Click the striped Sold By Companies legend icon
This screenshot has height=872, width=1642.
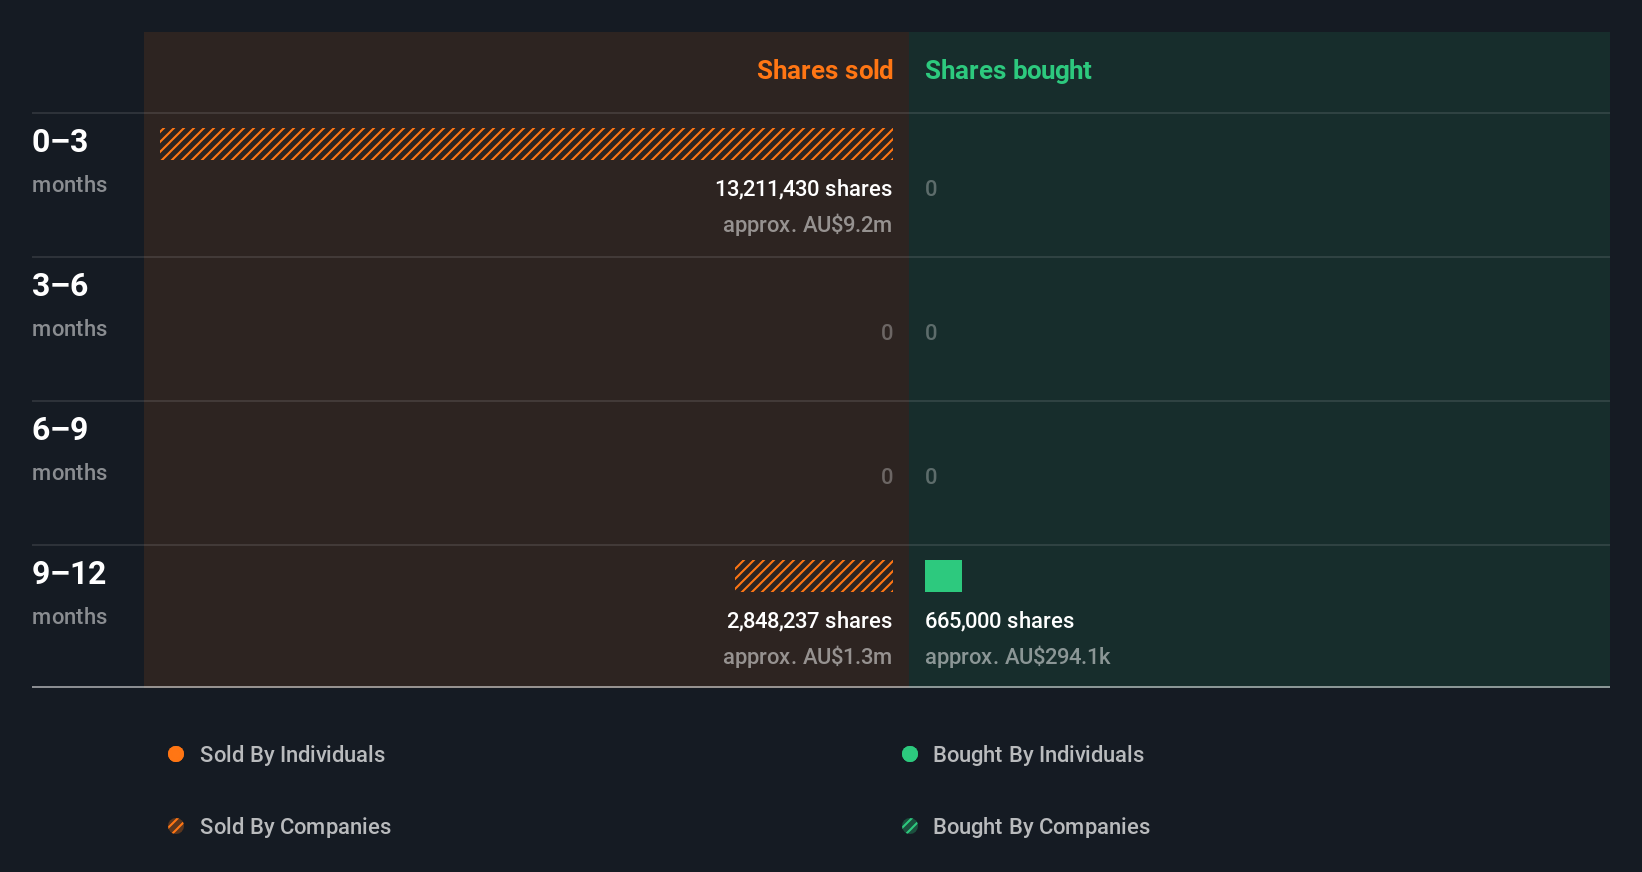click(176, 826)
